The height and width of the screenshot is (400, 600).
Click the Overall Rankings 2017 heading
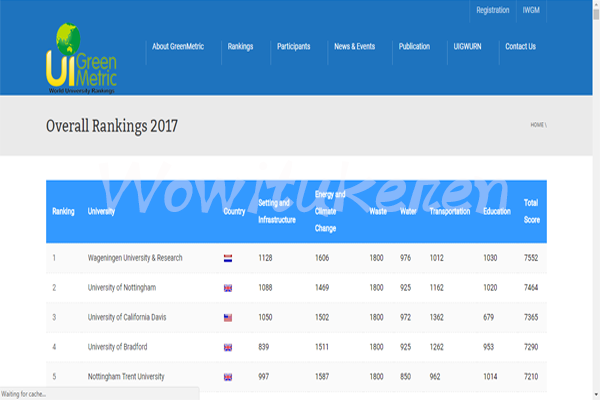tap(112, 126)
